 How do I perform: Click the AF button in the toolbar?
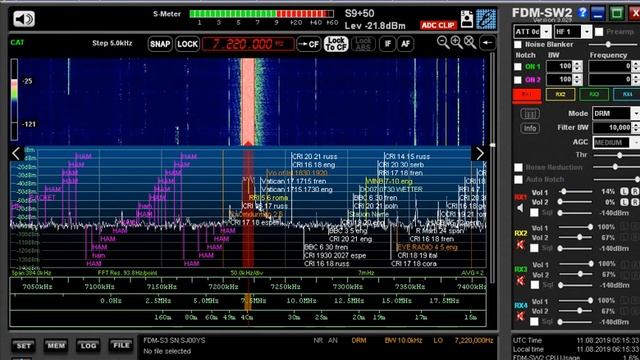coord(405,44)
